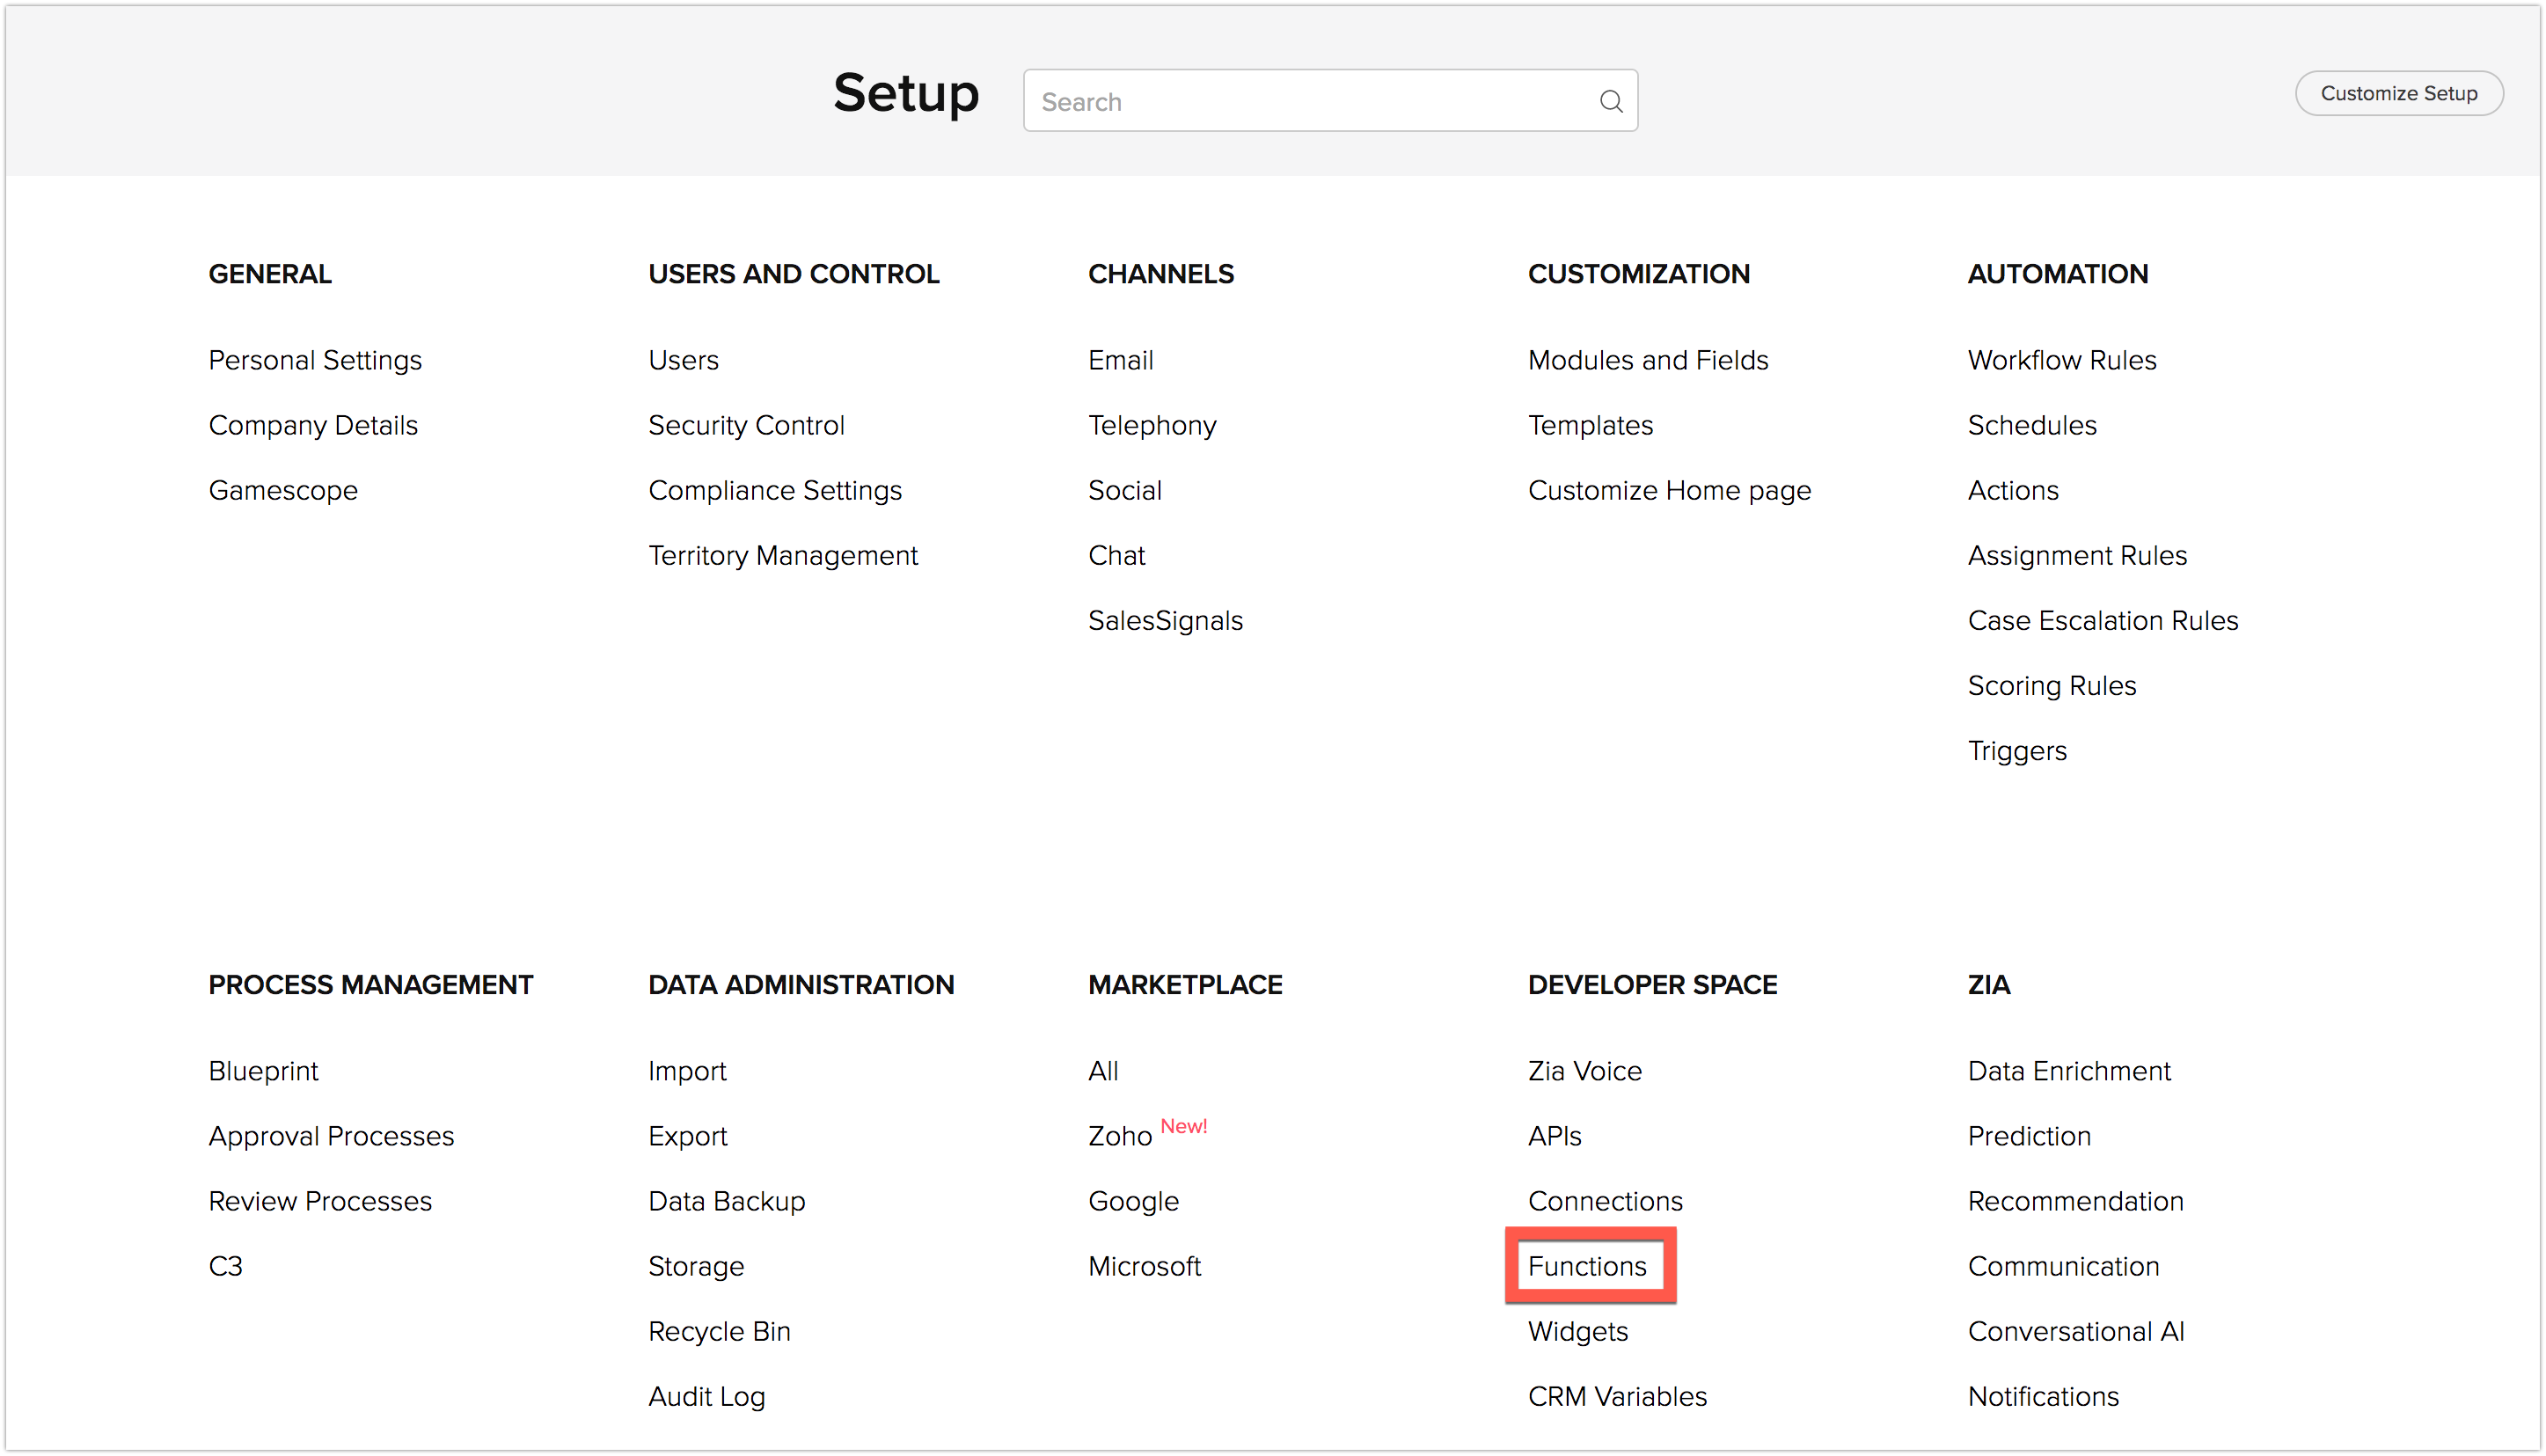The image size is (2546, 1456).
Task: Open the Recycle Bin link
Action: [x=719, y=1331]
